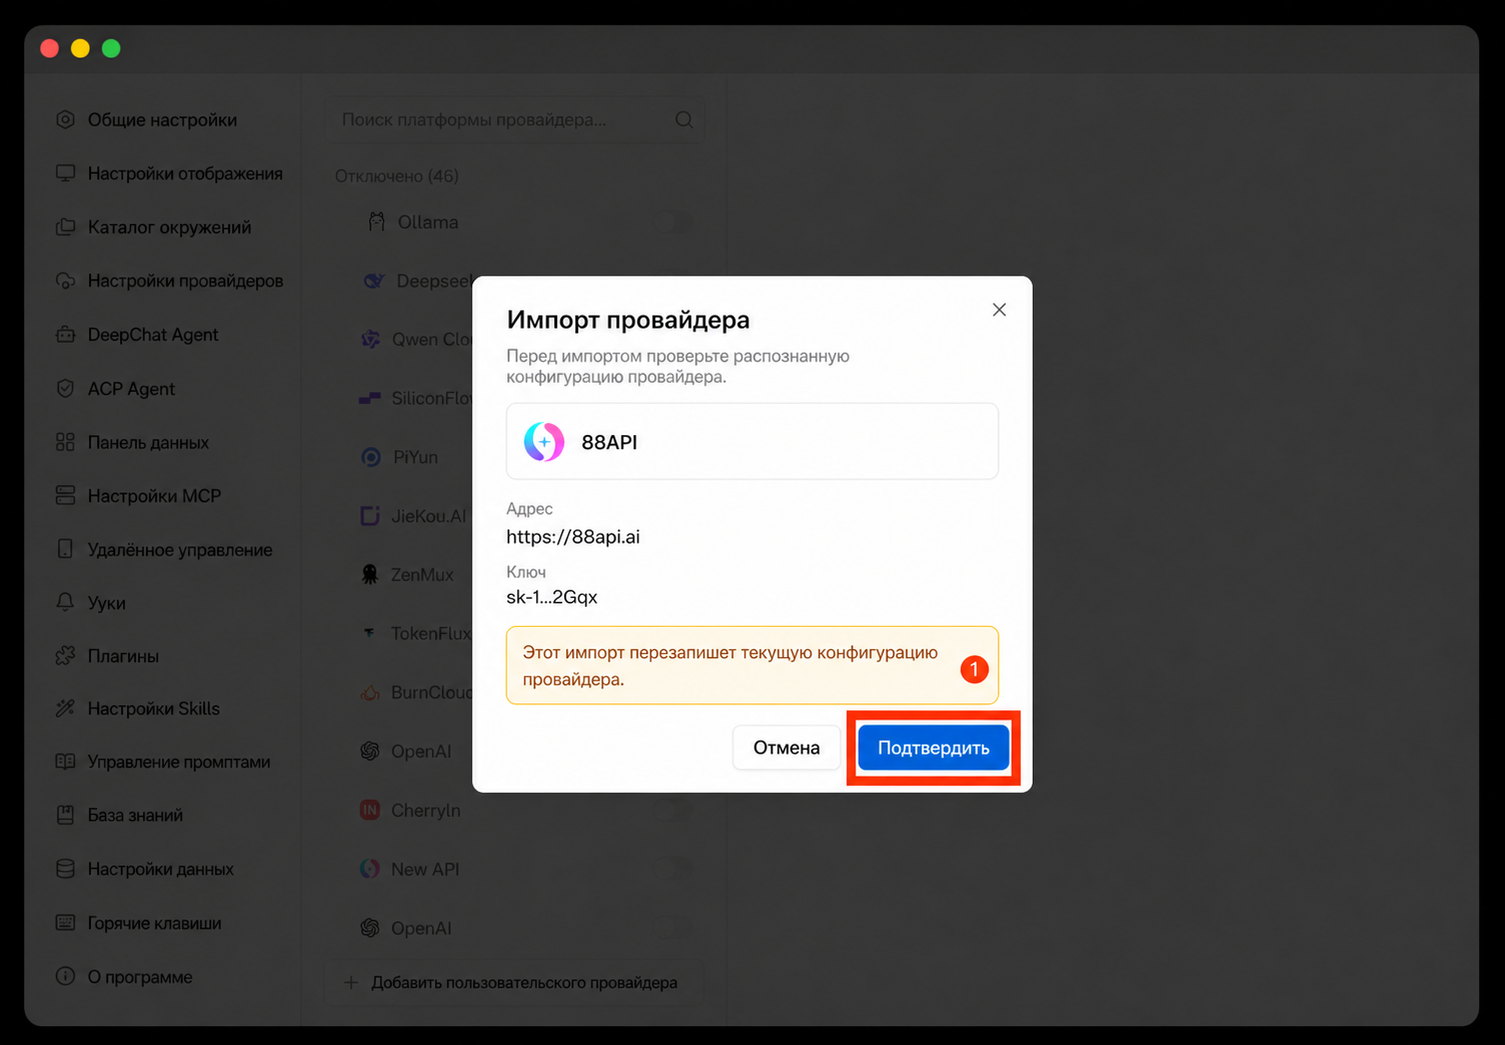Select the ACP Agent shield icon
This screenshot has width=1505, height=1045.
point(65,388)
